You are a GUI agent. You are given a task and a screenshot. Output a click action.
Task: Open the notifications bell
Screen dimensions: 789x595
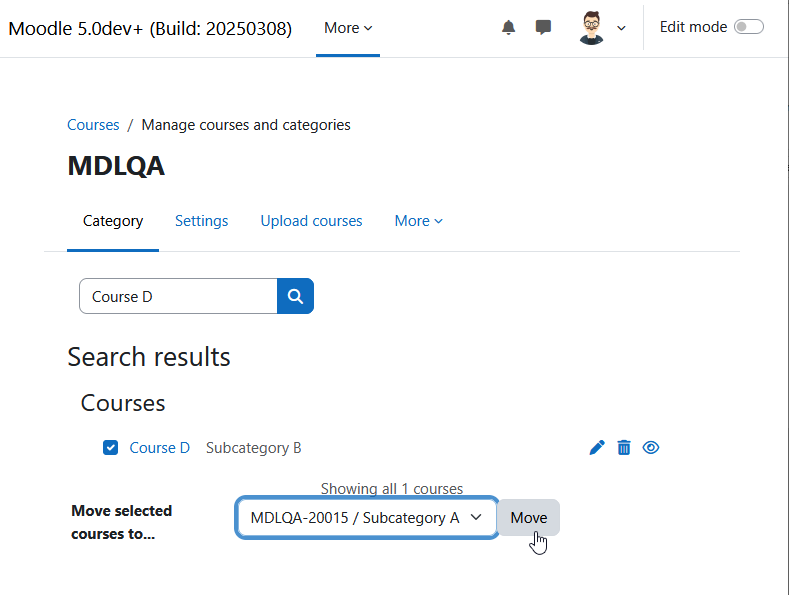(x=508, y=27)
